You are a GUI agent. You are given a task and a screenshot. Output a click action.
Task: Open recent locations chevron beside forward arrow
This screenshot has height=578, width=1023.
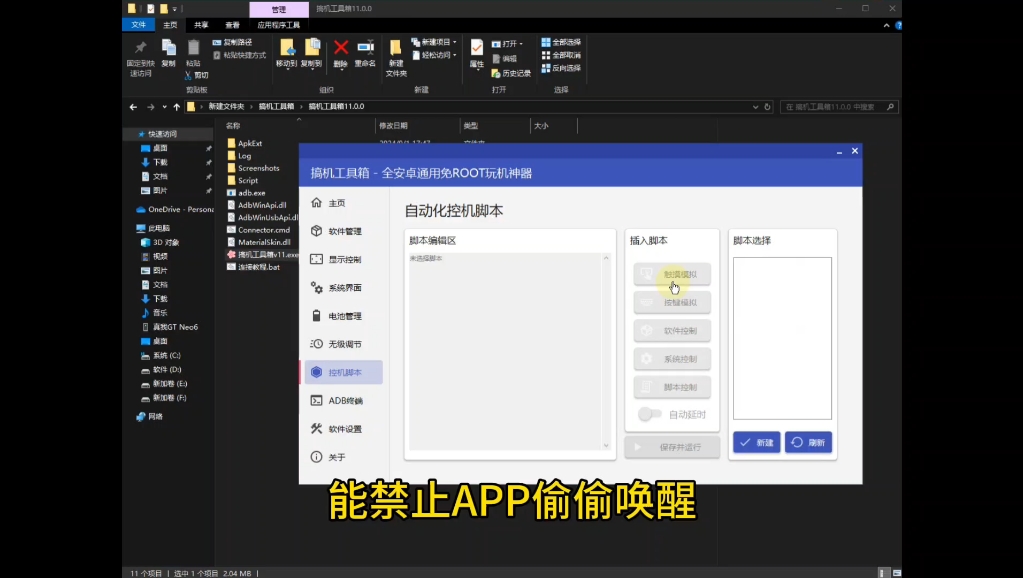(164, 107)
